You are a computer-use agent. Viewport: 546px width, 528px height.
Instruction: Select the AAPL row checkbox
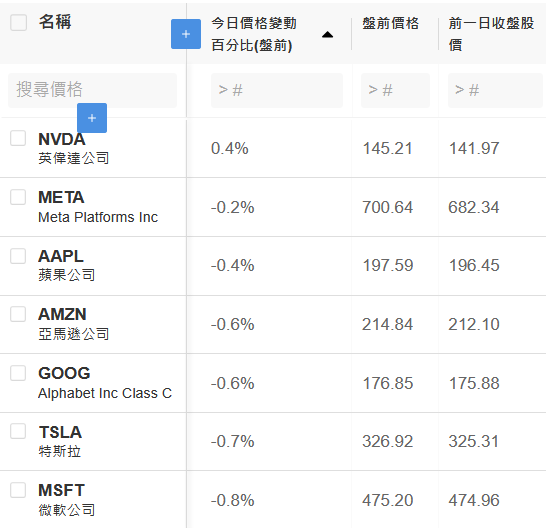tap(18, 256)
